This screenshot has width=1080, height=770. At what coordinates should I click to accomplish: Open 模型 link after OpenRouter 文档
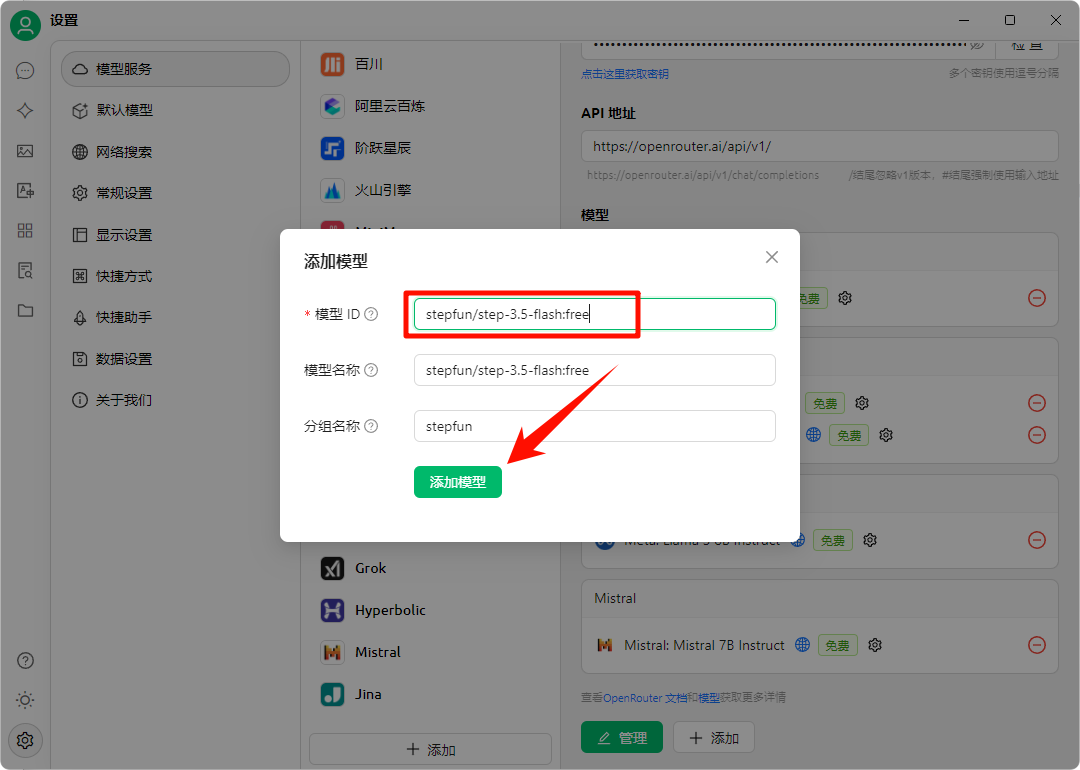(x=709, y=698)
